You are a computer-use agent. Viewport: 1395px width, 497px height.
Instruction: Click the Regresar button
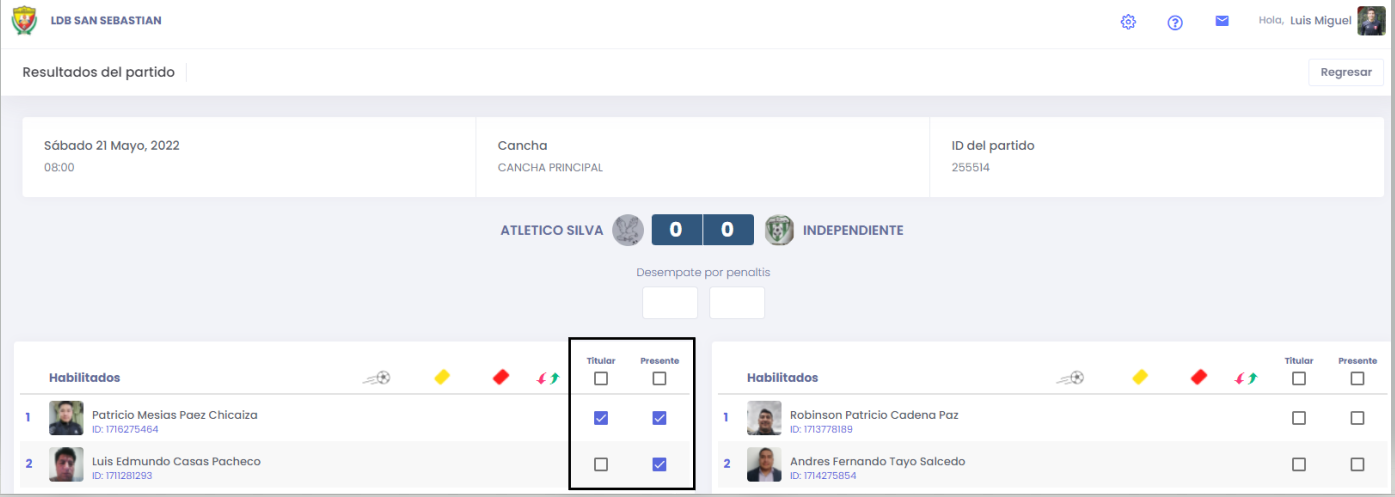coord(1346,72)
